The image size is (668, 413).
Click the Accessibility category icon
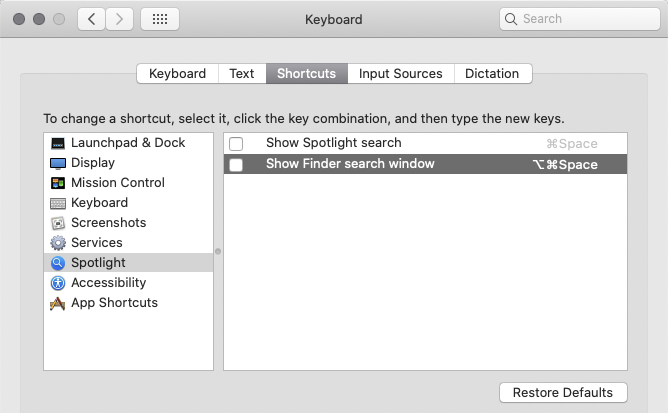[x=58, y=283]
